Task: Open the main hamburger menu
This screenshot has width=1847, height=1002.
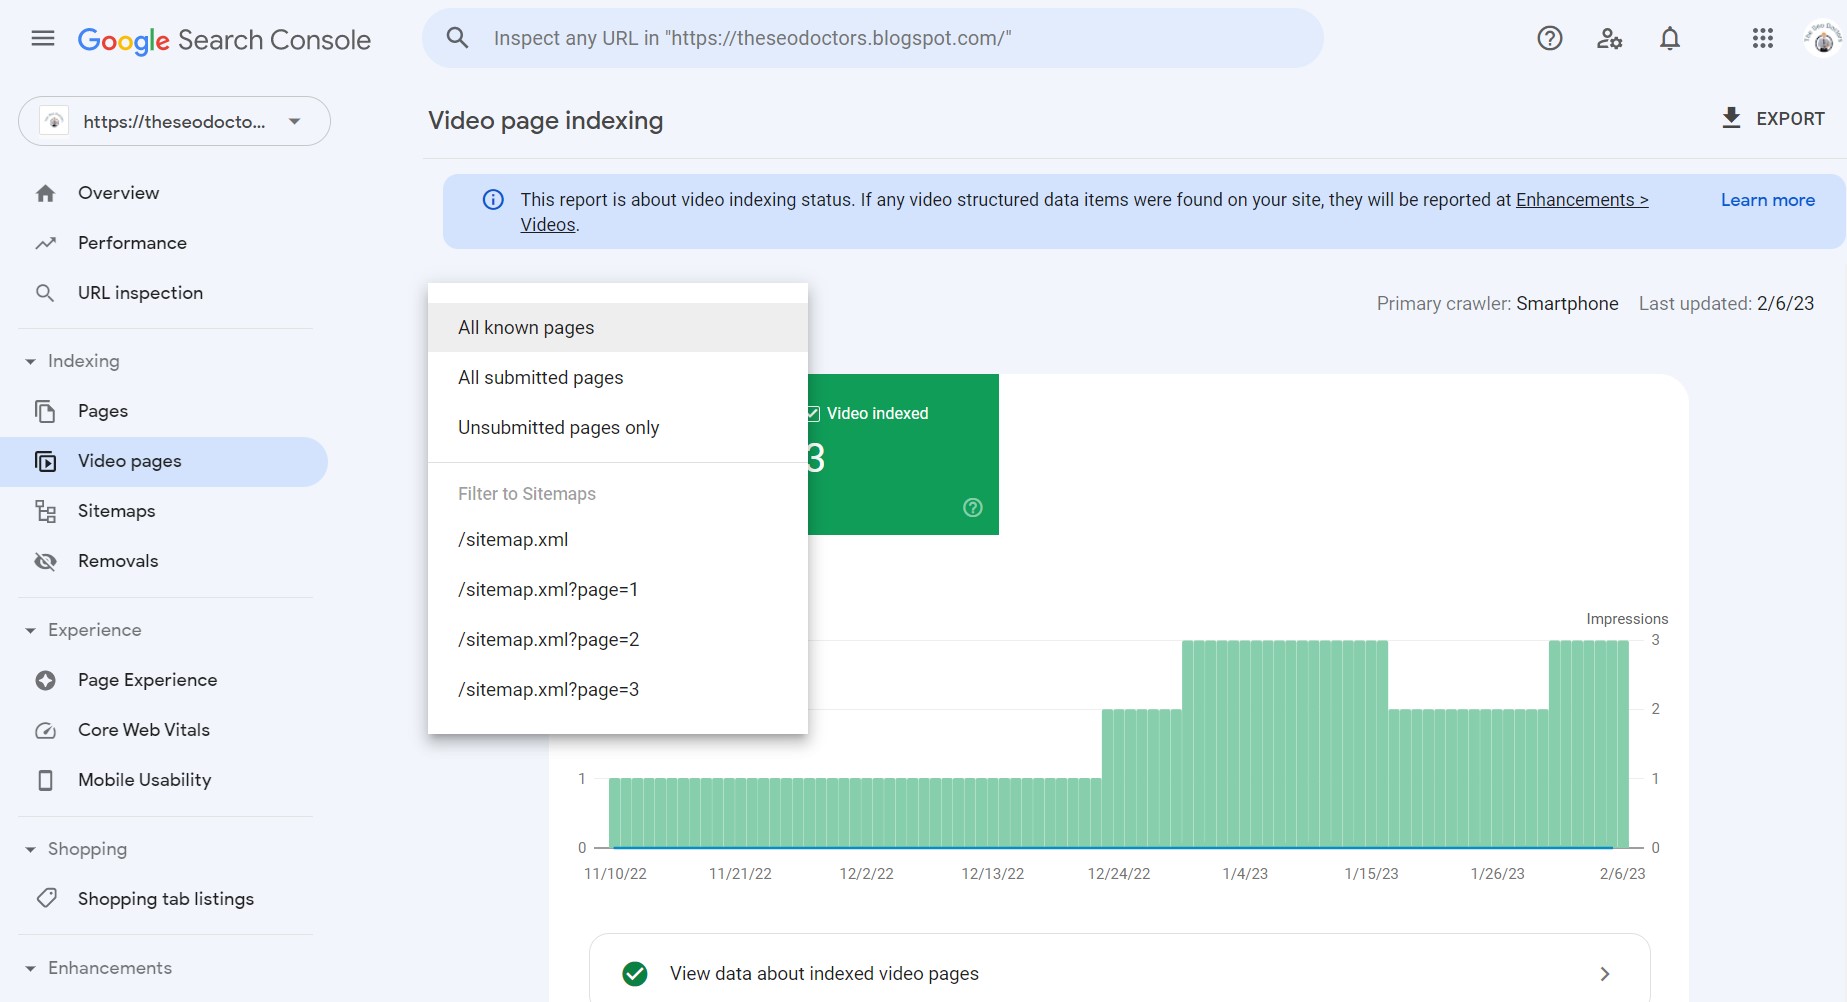Action: click(43, 39)
